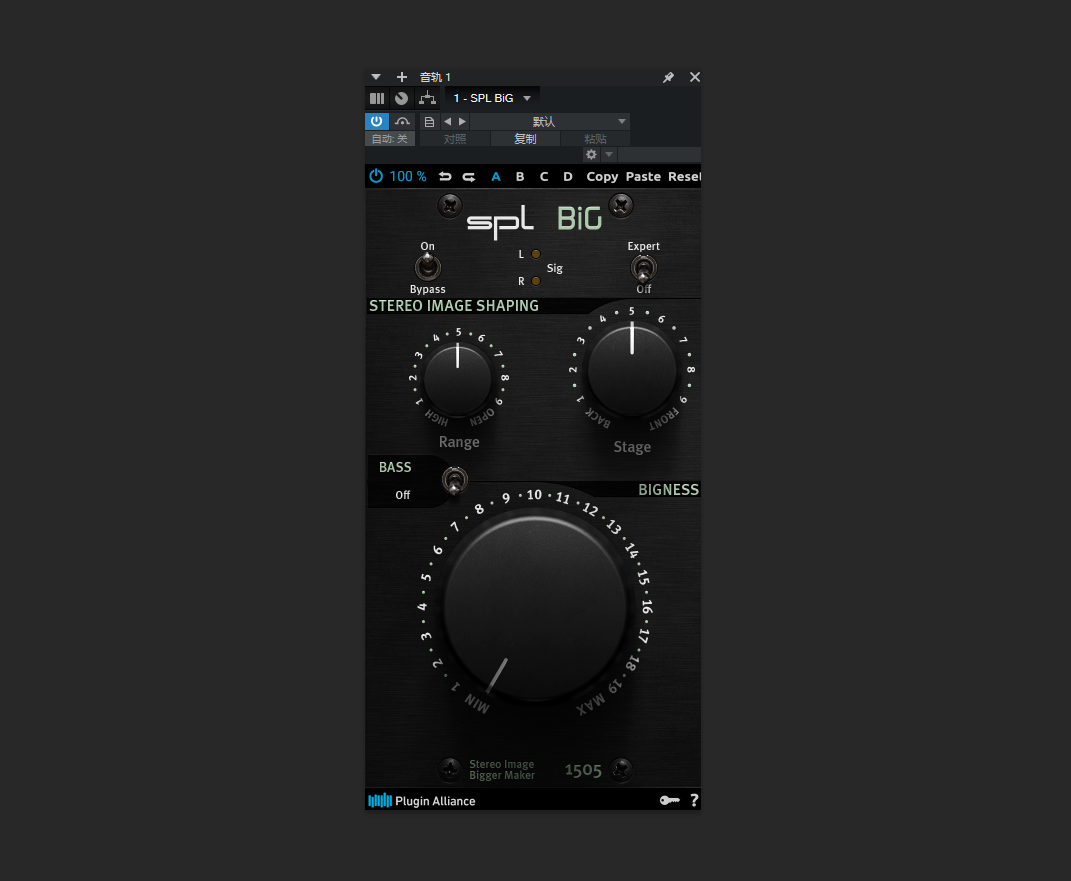Click the 自动: 关 automation mode button
1071x881 pixels.
(x=390, y=139)
